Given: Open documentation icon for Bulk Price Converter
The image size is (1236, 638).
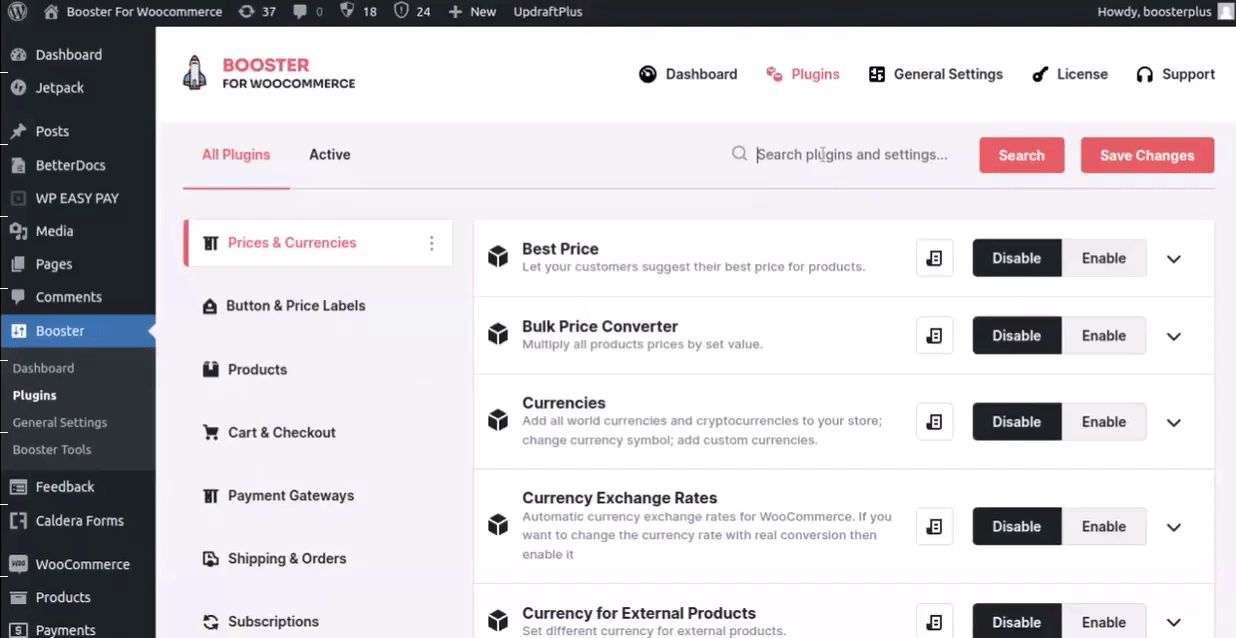Looking at the screenshot, I should pyautogui.click(x=935, y=336).
